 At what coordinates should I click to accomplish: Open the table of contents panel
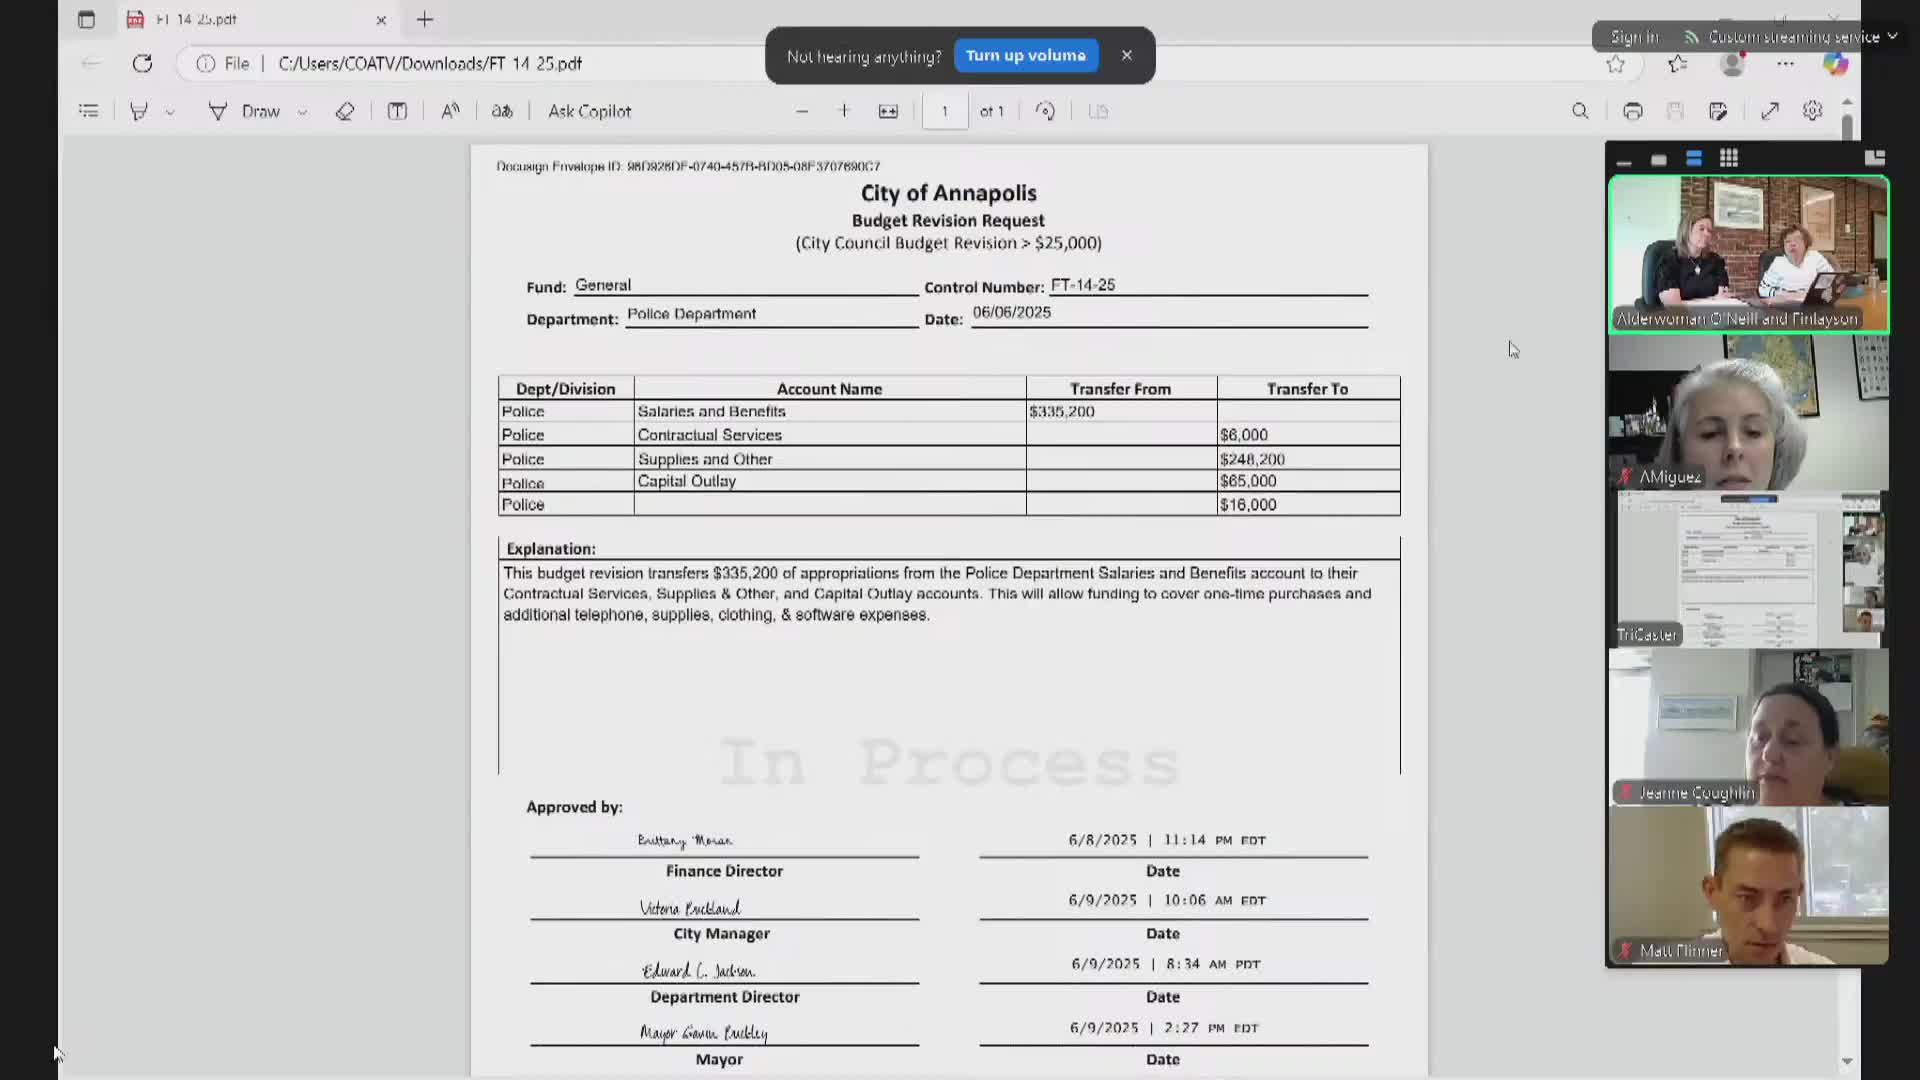pos(89,111)
